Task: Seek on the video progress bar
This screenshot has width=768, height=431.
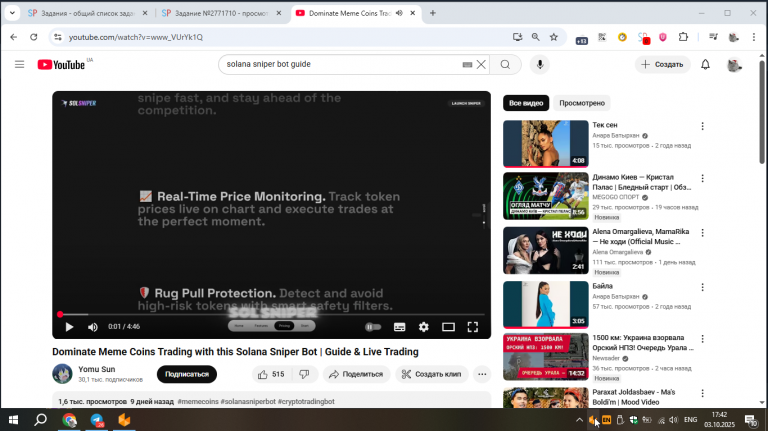Action: [x=271, y=314]
